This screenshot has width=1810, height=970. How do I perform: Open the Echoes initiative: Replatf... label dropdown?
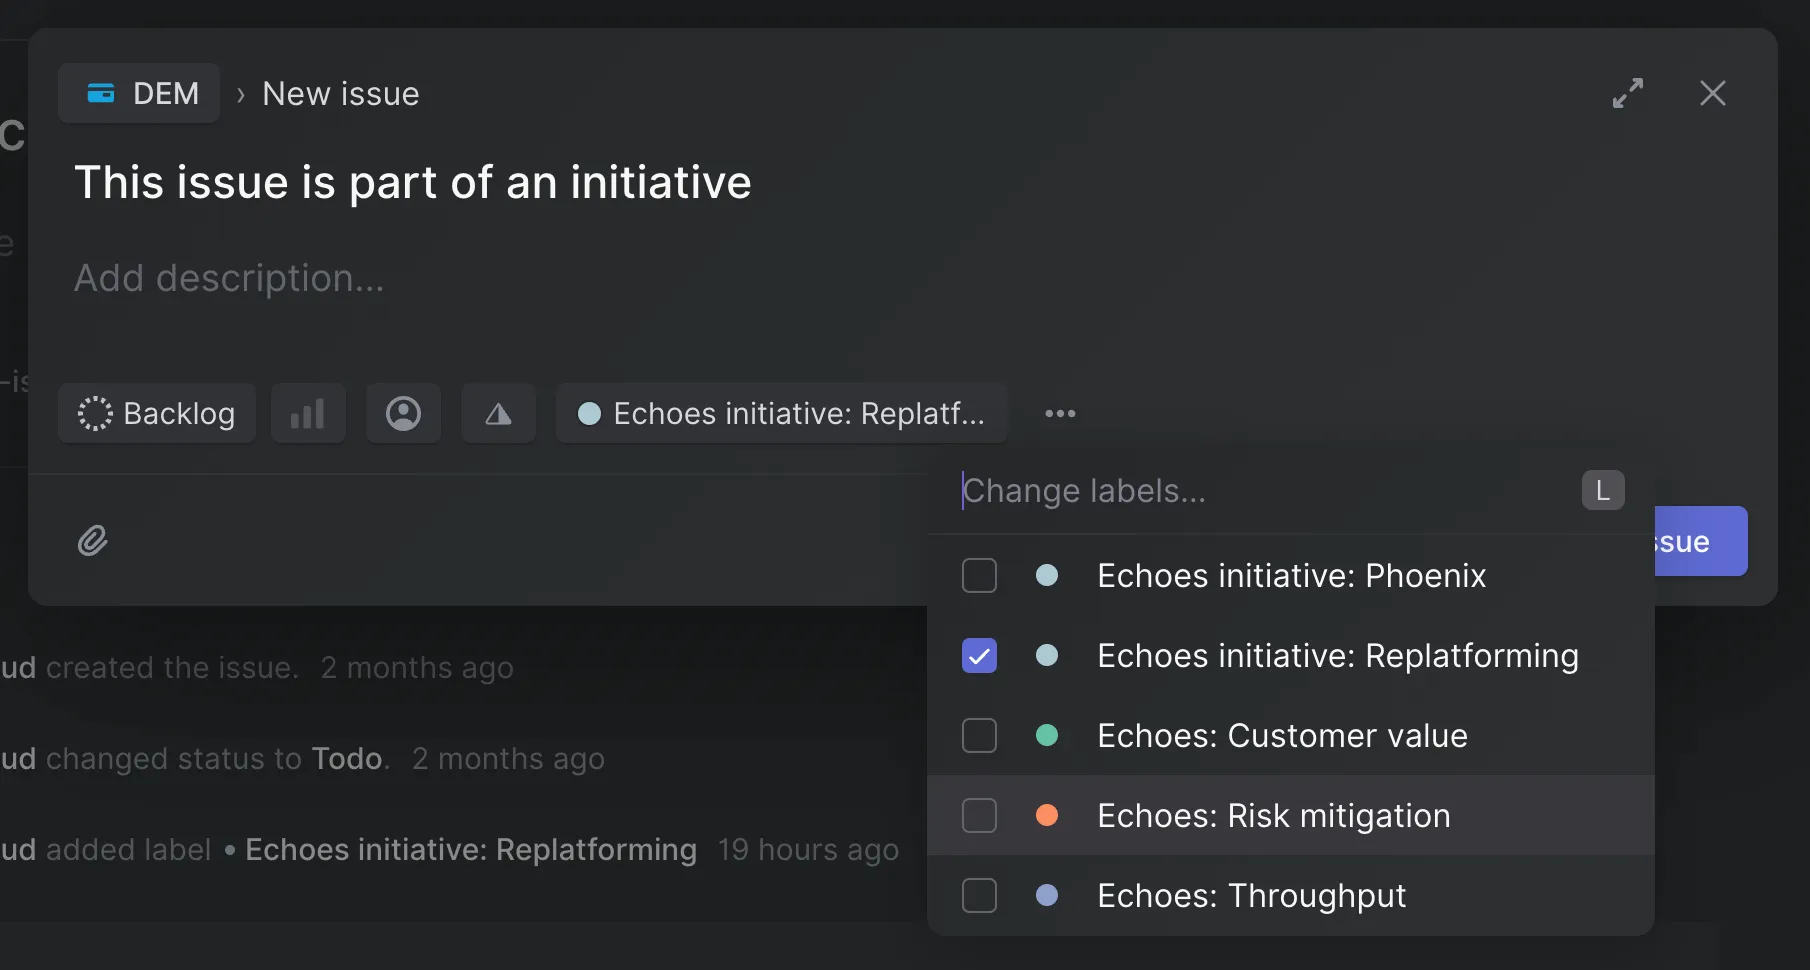pyautogui.click(x=781, y=413)
